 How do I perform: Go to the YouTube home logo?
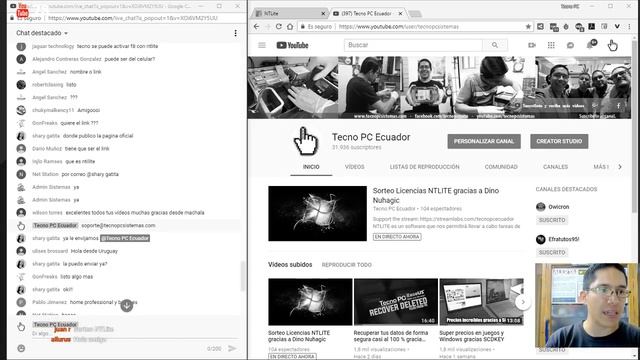292,45
